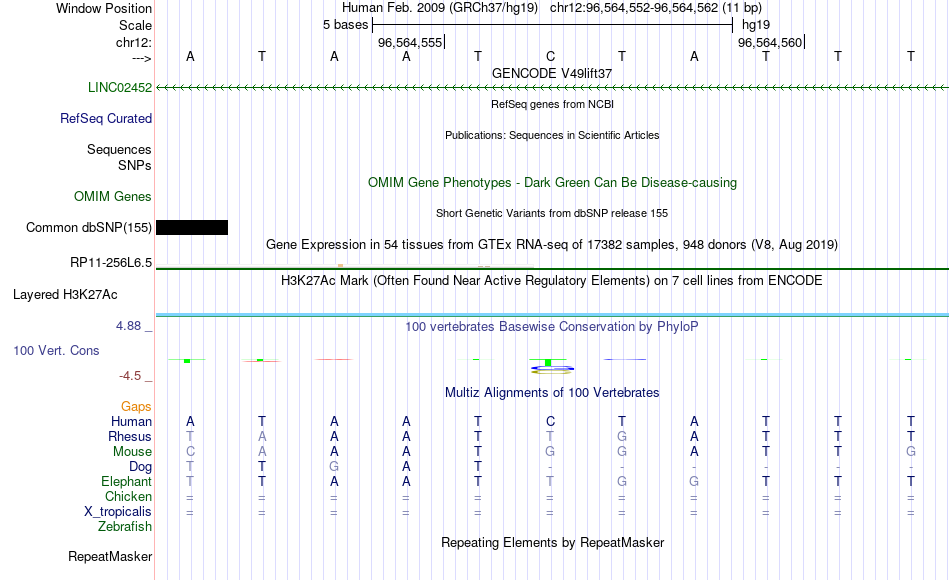Click the black Common dbSNP variant block

click(x=192, y=227)
